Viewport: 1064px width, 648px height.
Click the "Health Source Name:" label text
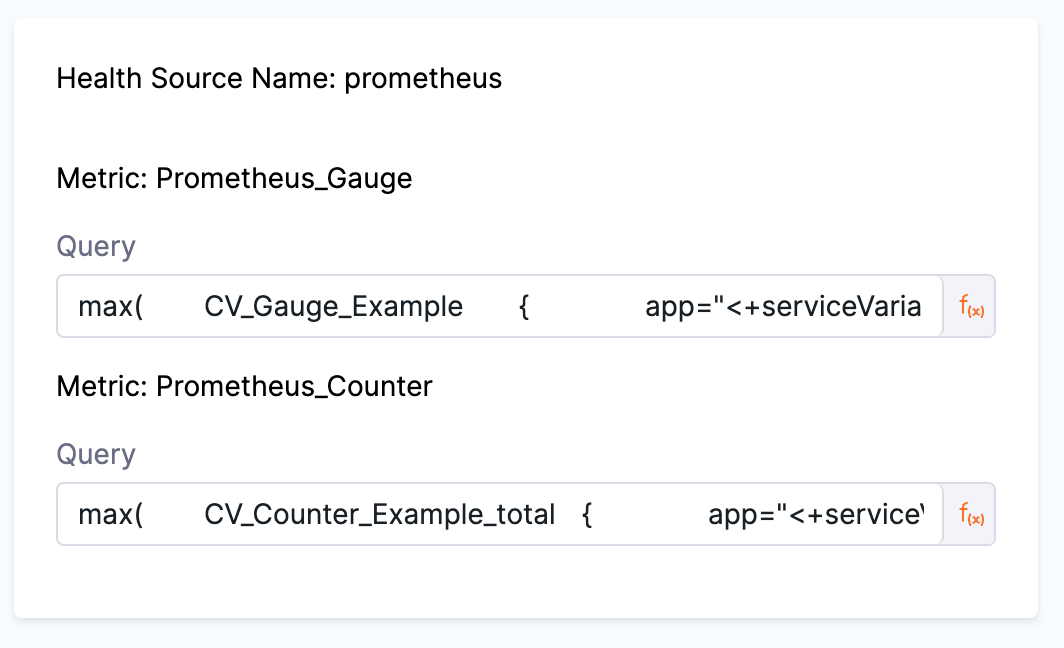[x=197, y=78]
